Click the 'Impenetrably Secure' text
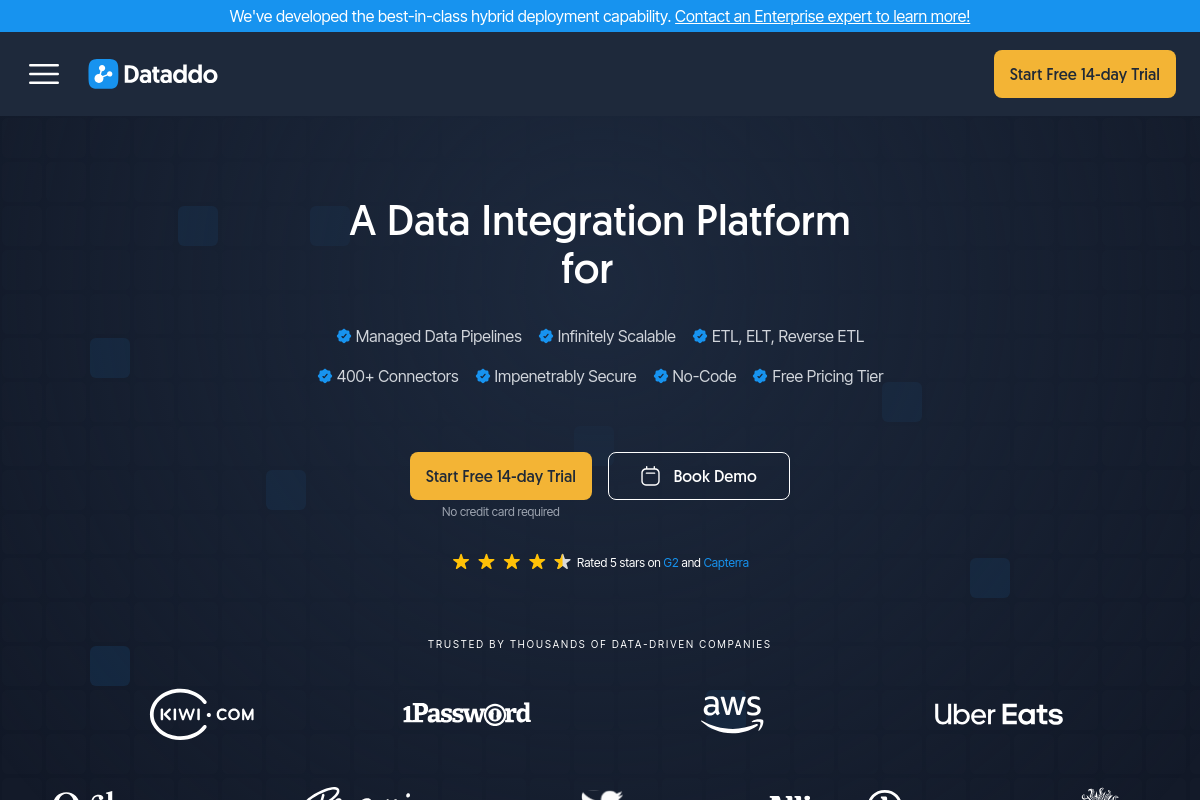 (x=565, y=377)
